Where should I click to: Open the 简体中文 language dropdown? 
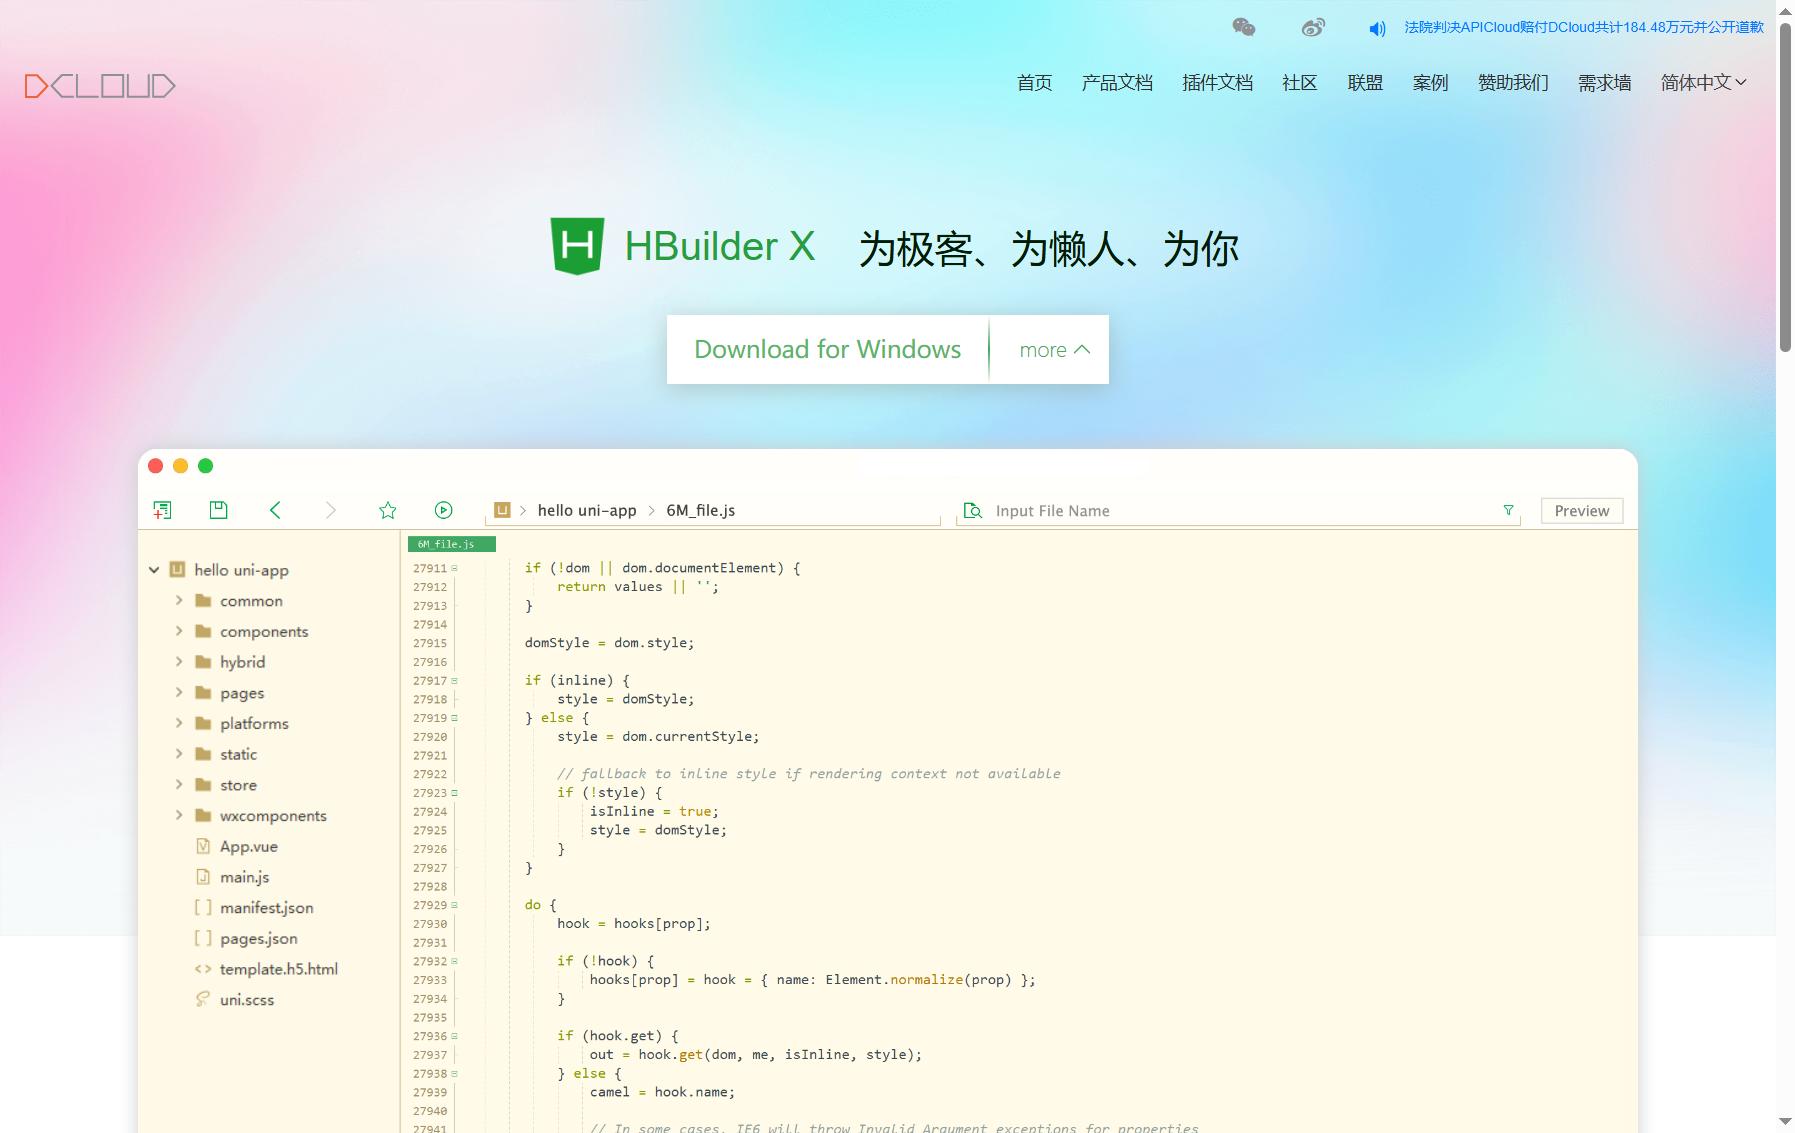pos(1704,83)
